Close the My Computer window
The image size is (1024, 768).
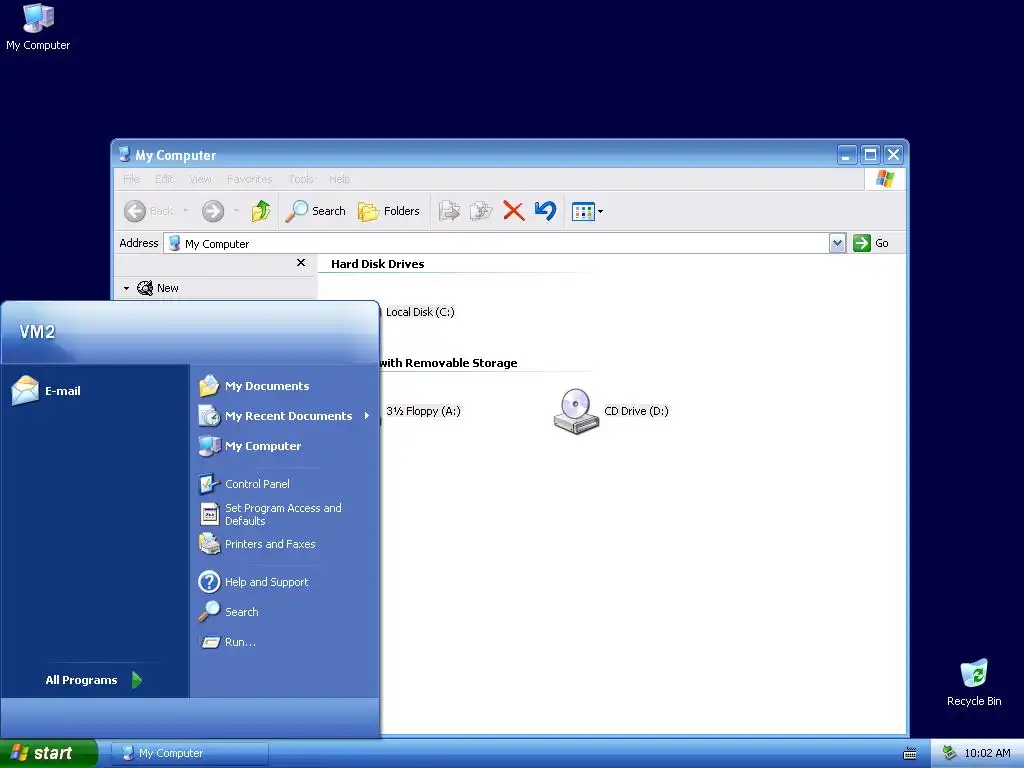point(893,155)
